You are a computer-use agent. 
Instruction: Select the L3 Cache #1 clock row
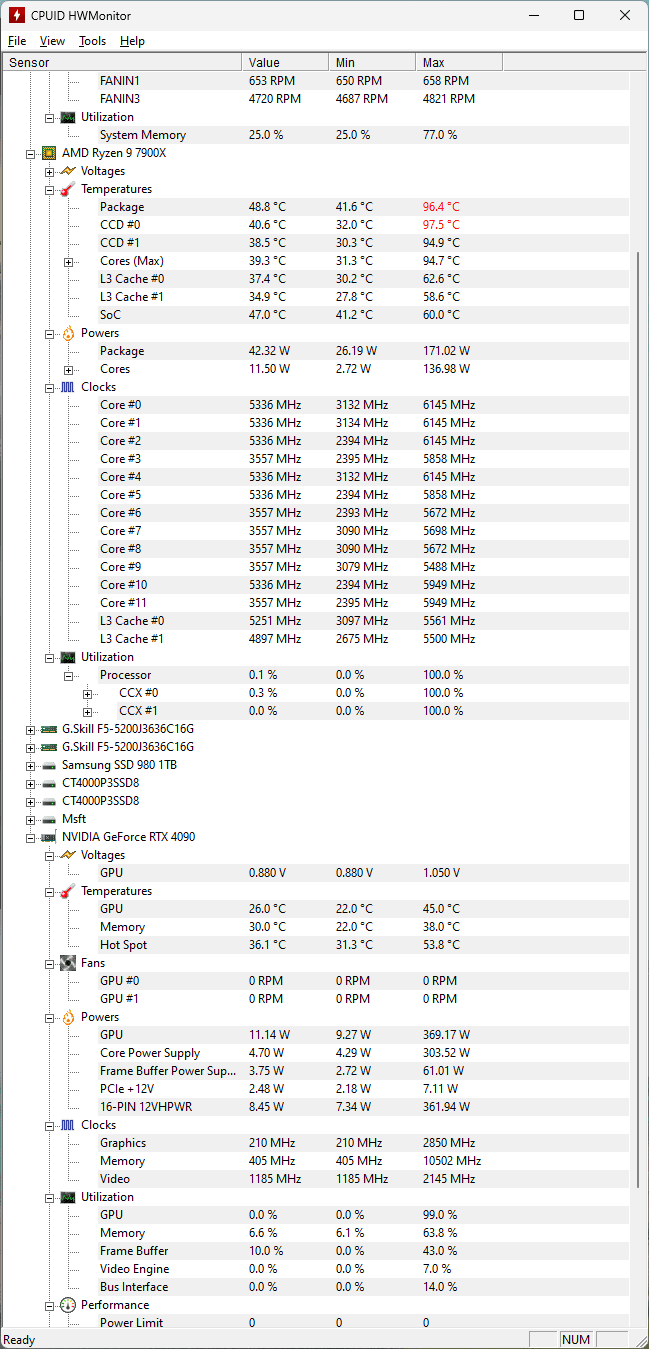(315, 639)
